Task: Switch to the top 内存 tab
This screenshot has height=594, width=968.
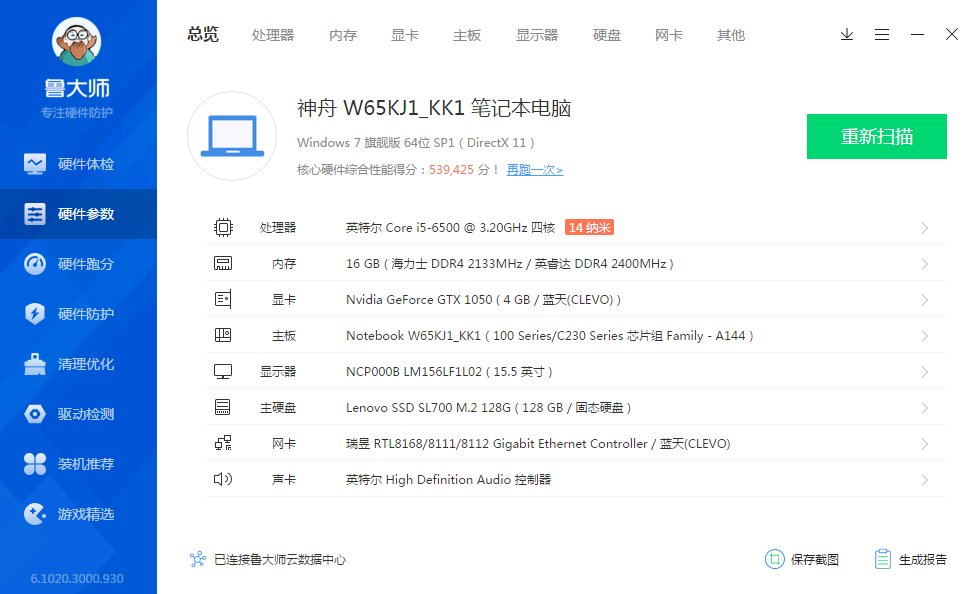Action: tap(343, 35)
